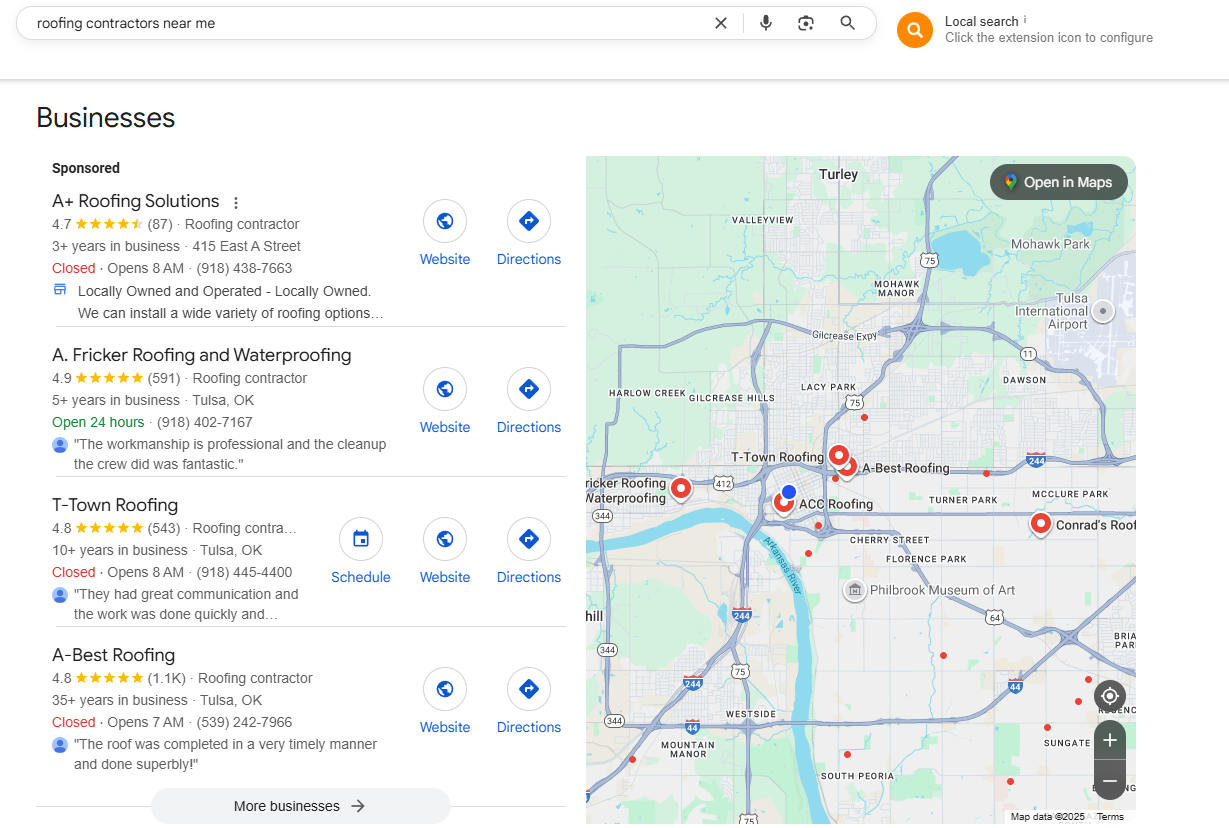
Task: Clear the search box with the X icon
Action: 720,23
